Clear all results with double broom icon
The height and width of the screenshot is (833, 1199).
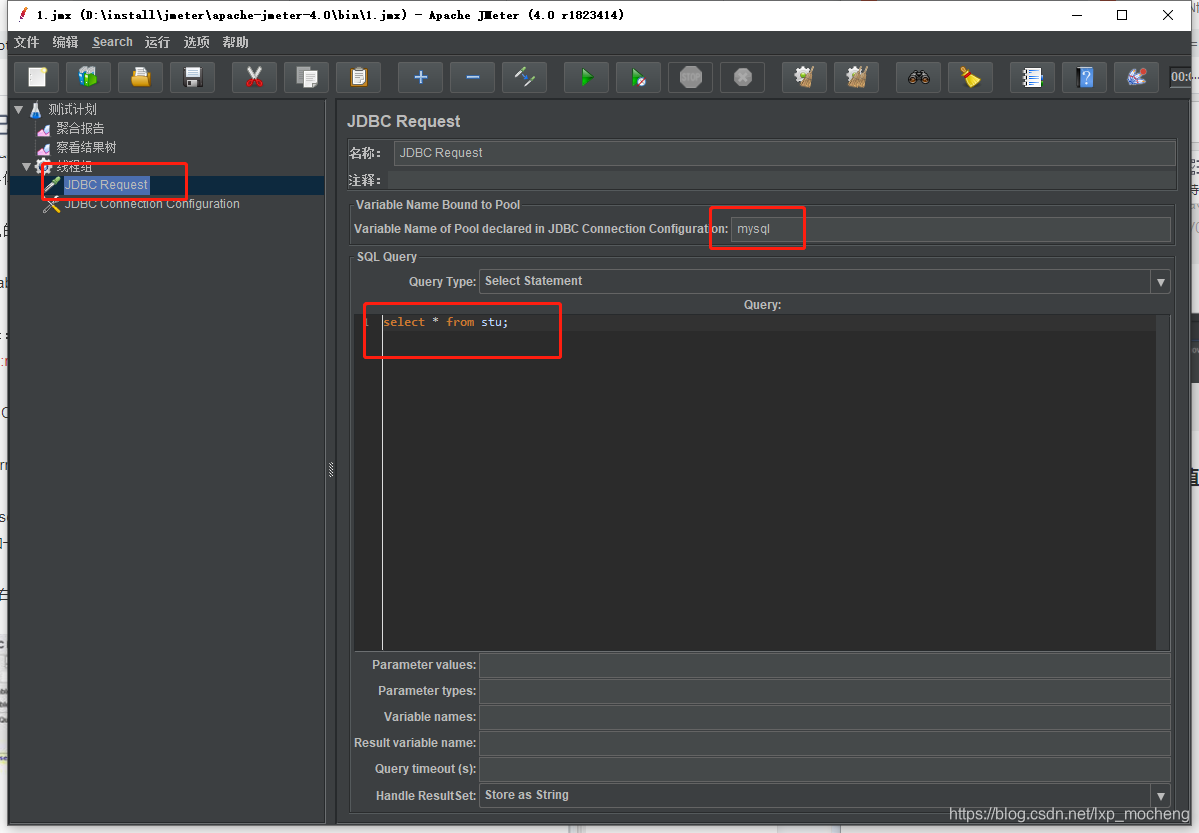[856, 77]
